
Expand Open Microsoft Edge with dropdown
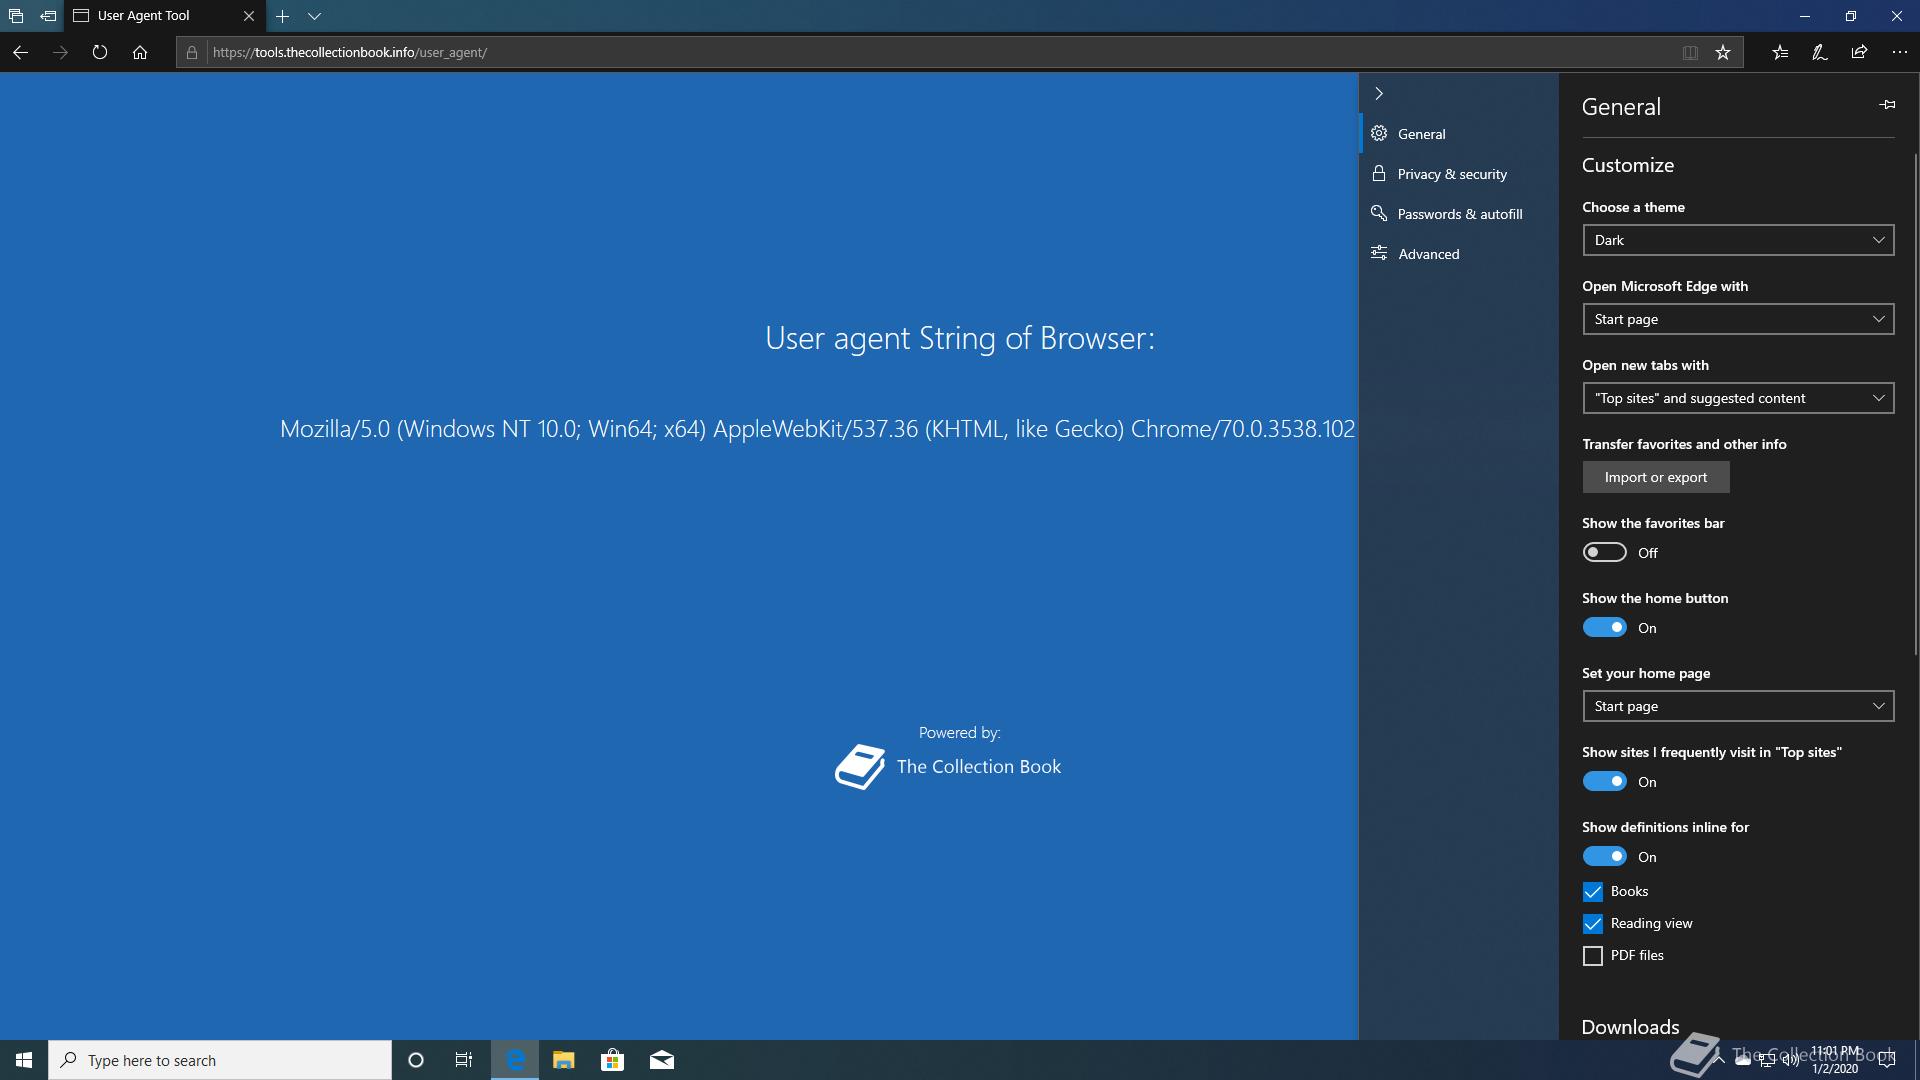coord(1738,319)
